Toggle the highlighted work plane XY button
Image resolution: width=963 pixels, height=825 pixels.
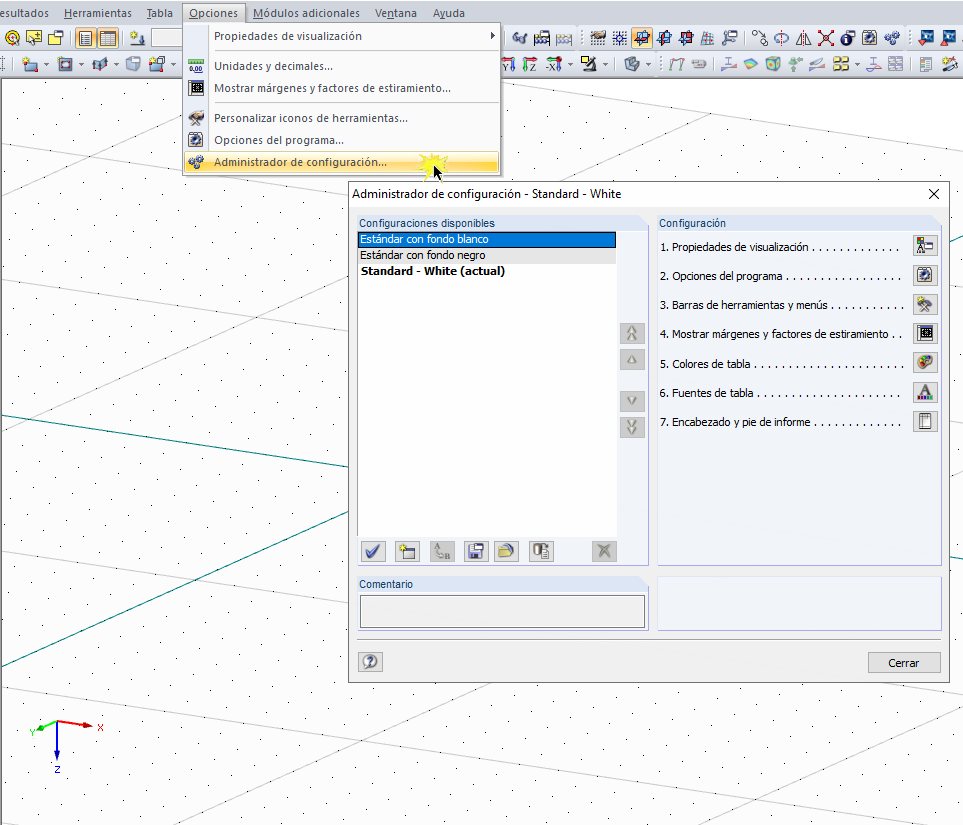pos(642,39)
